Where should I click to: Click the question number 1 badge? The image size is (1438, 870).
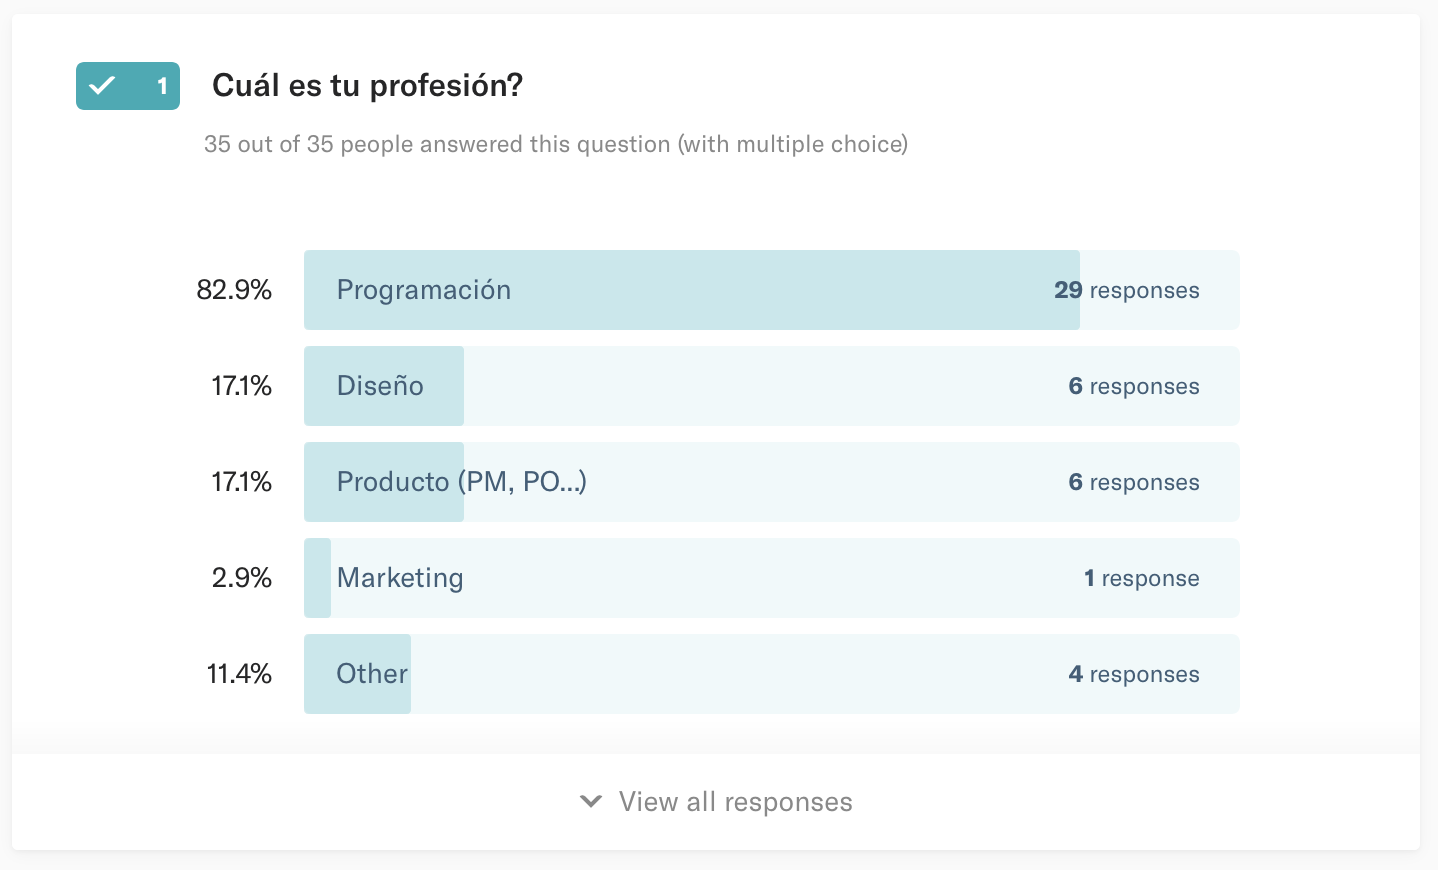128,86
